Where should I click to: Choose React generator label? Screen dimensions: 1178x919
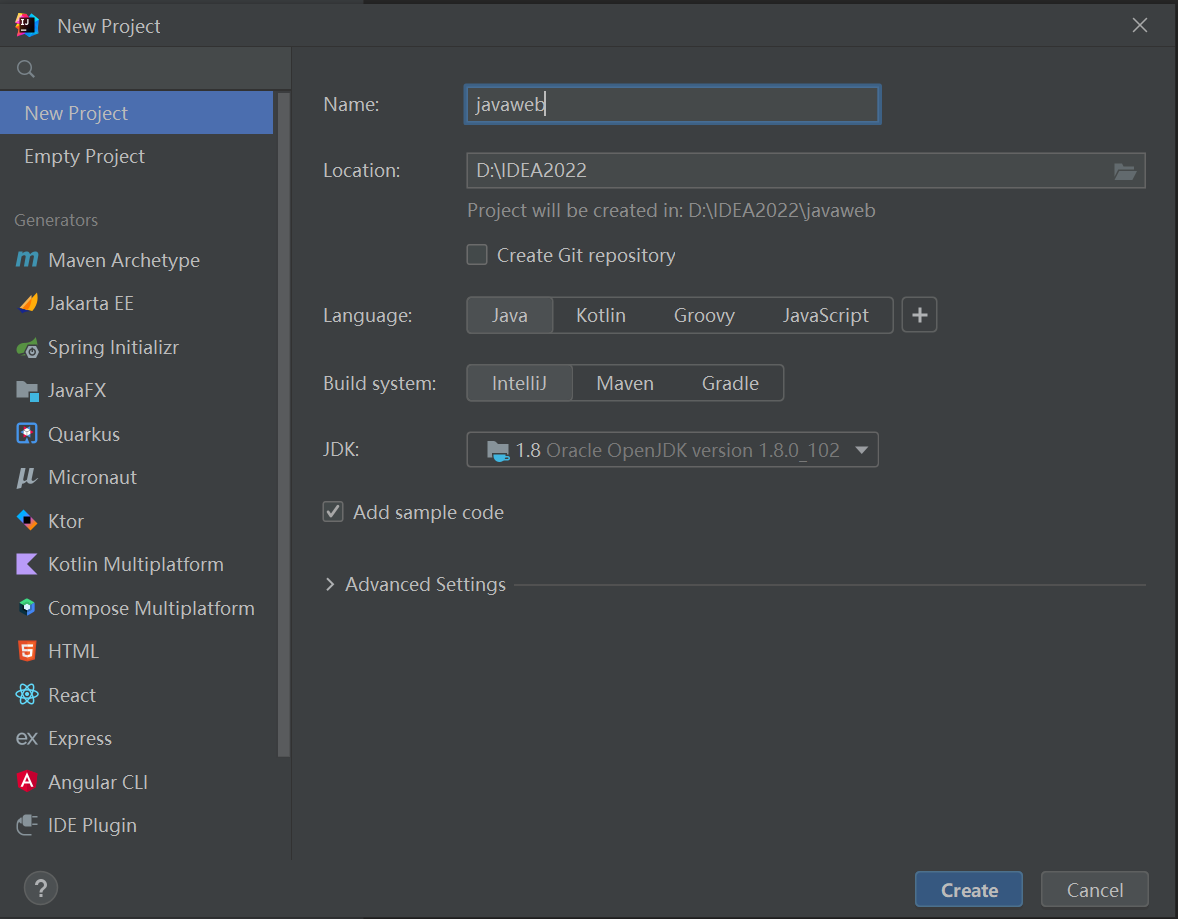click(72, 695)
